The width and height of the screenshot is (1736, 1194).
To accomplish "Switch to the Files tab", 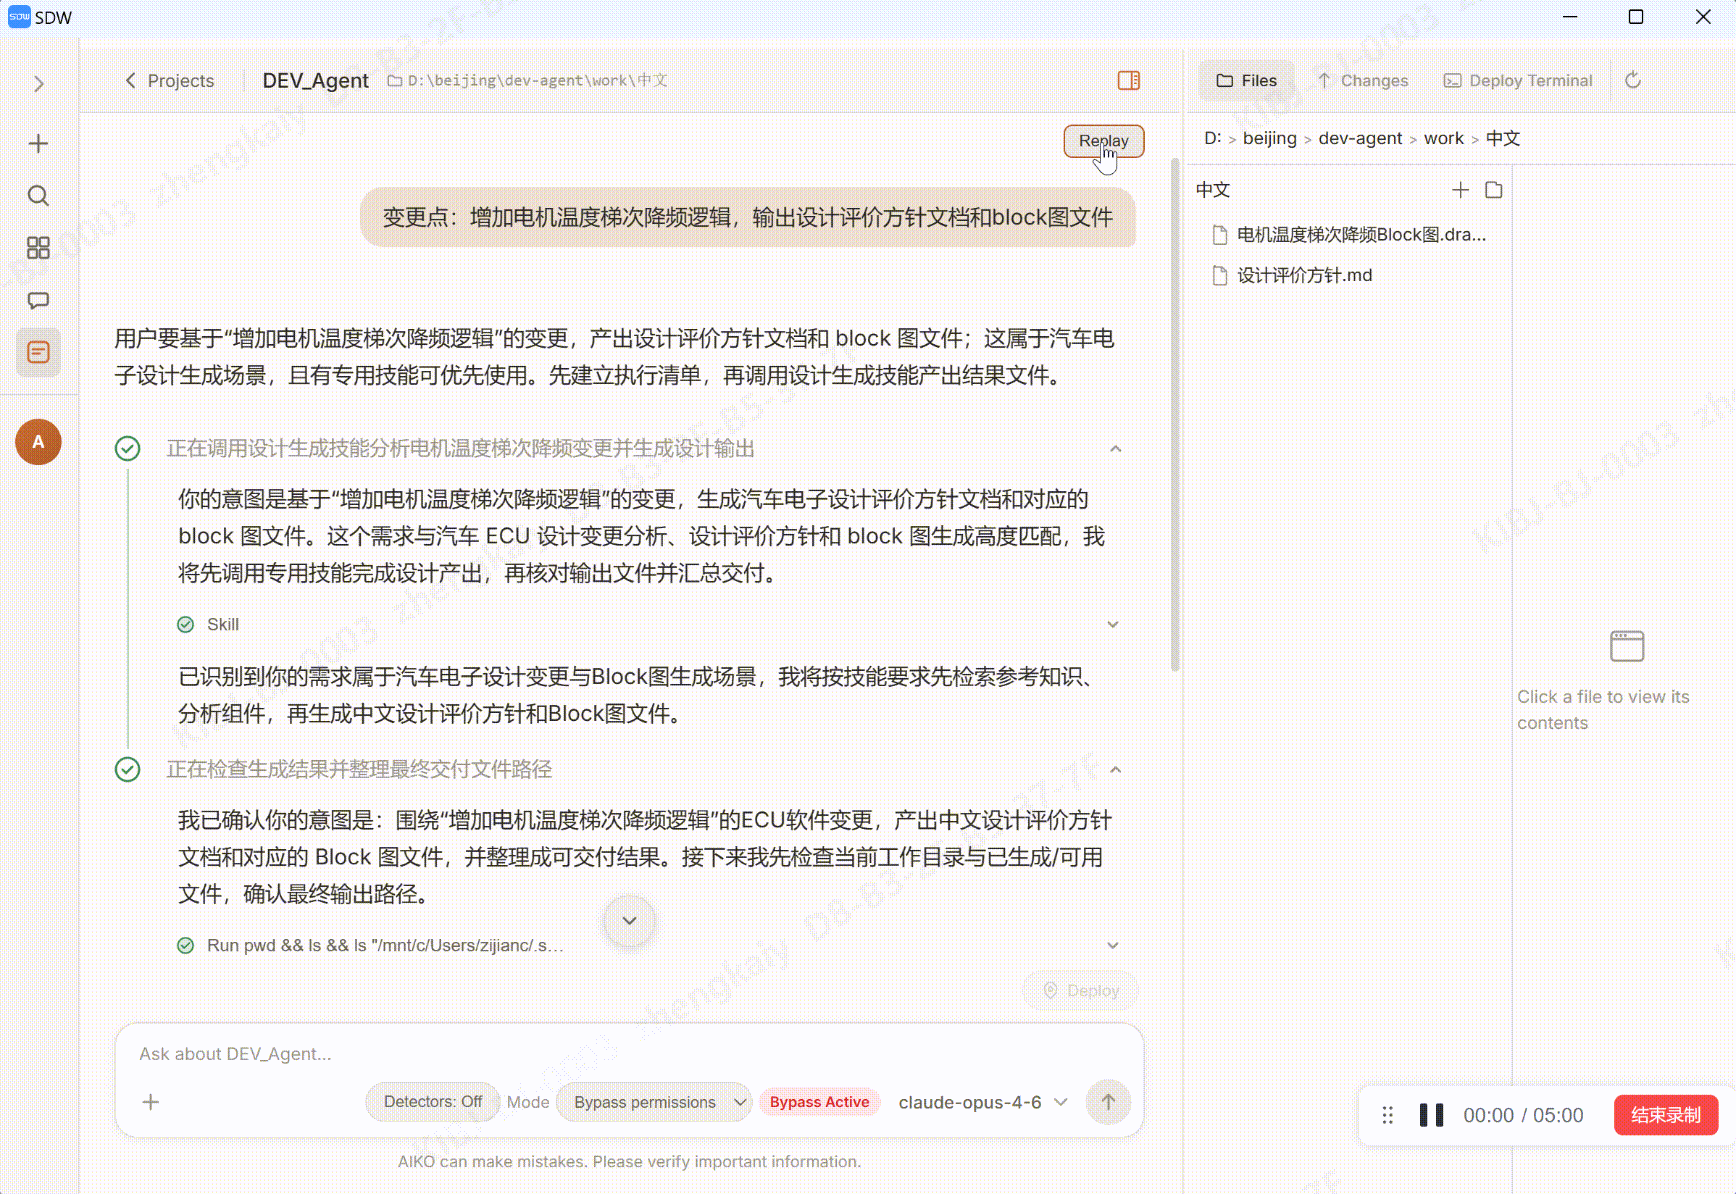I will 1247,81.
